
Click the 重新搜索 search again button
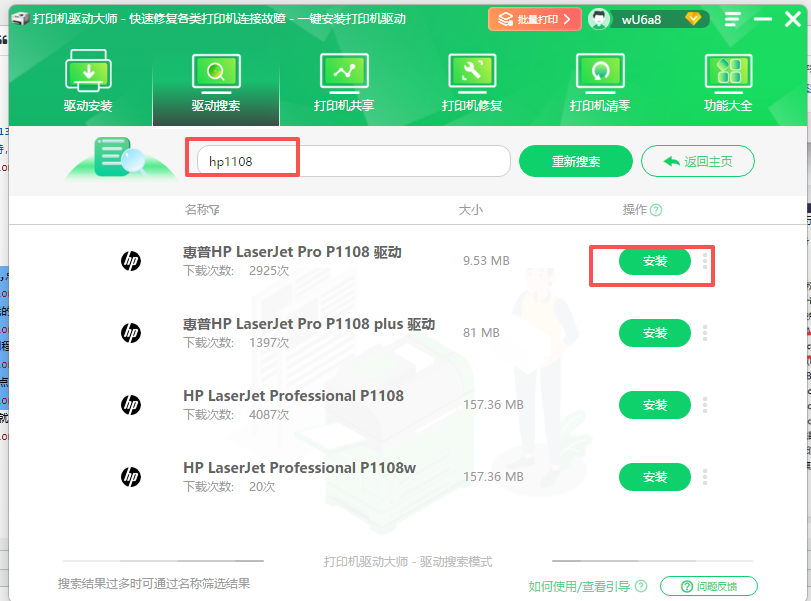[x=576, y=161]
